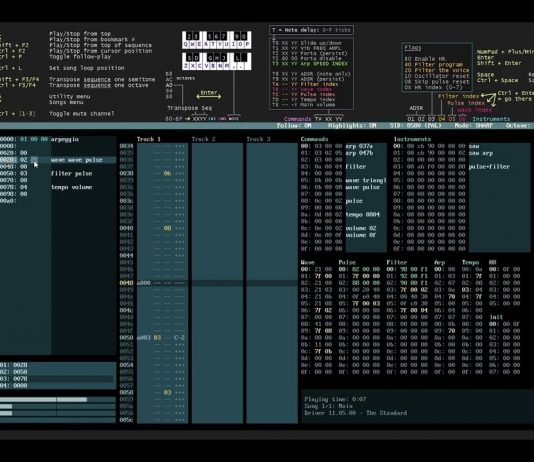Focus the Filter table header

(396, 262)
